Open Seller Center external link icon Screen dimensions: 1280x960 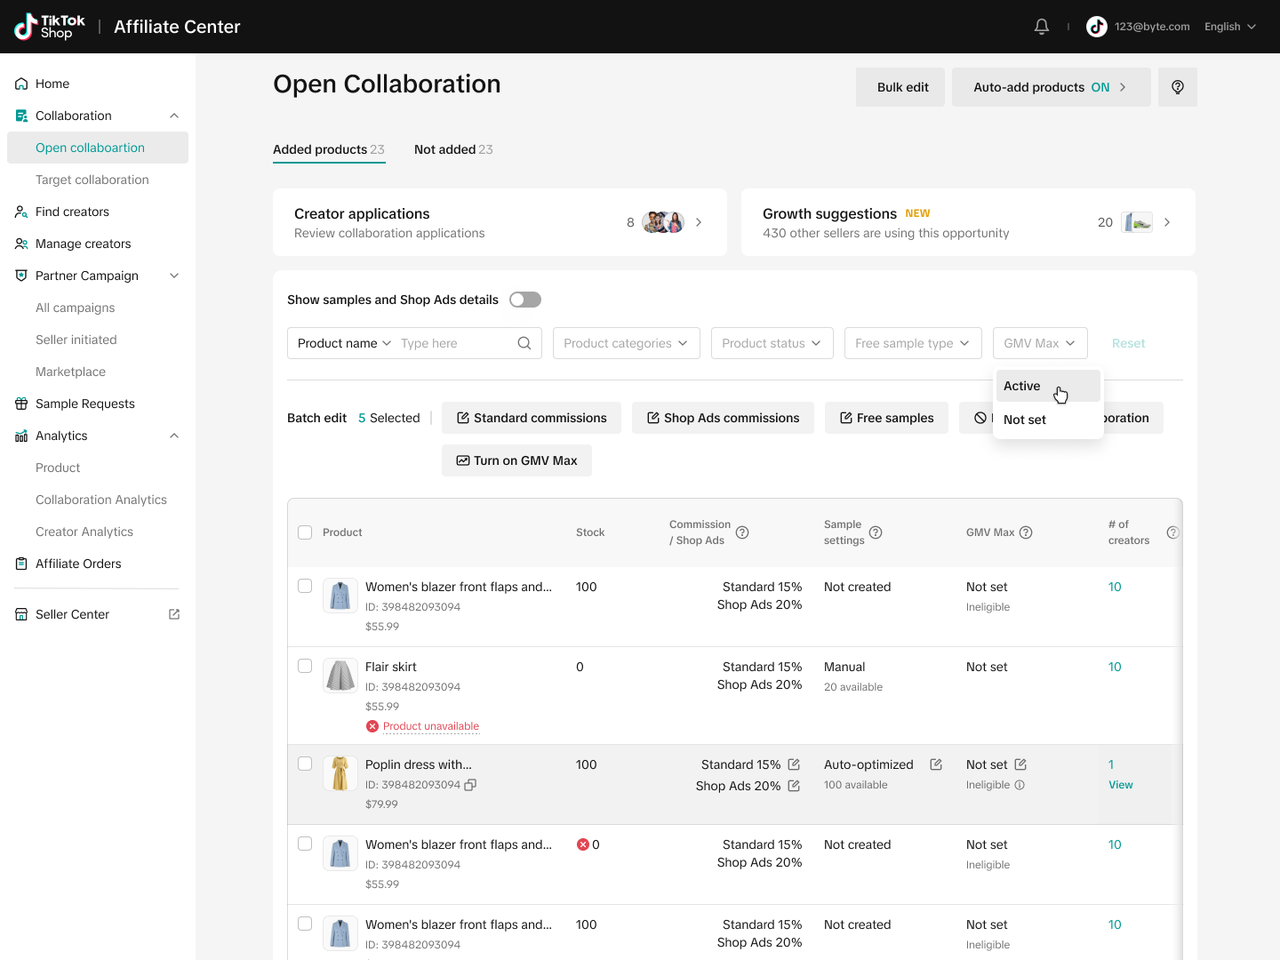pyautogui.click(x=174, y=614)
